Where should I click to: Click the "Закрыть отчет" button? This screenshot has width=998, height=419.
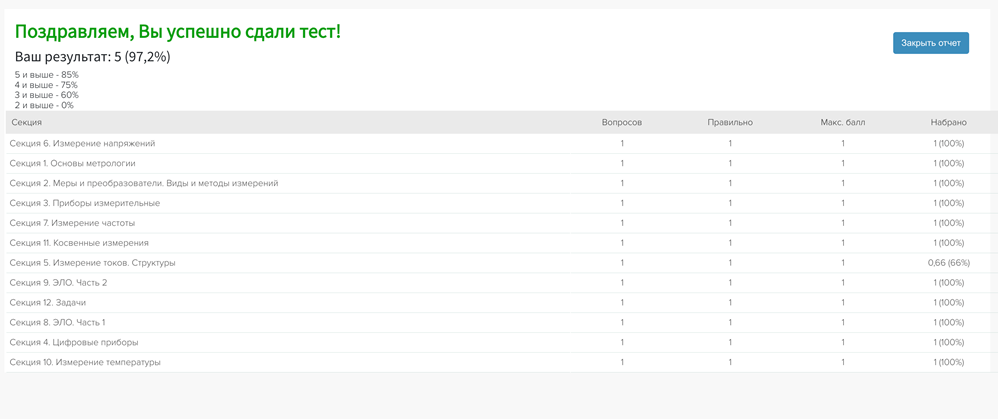pos(930,43)
